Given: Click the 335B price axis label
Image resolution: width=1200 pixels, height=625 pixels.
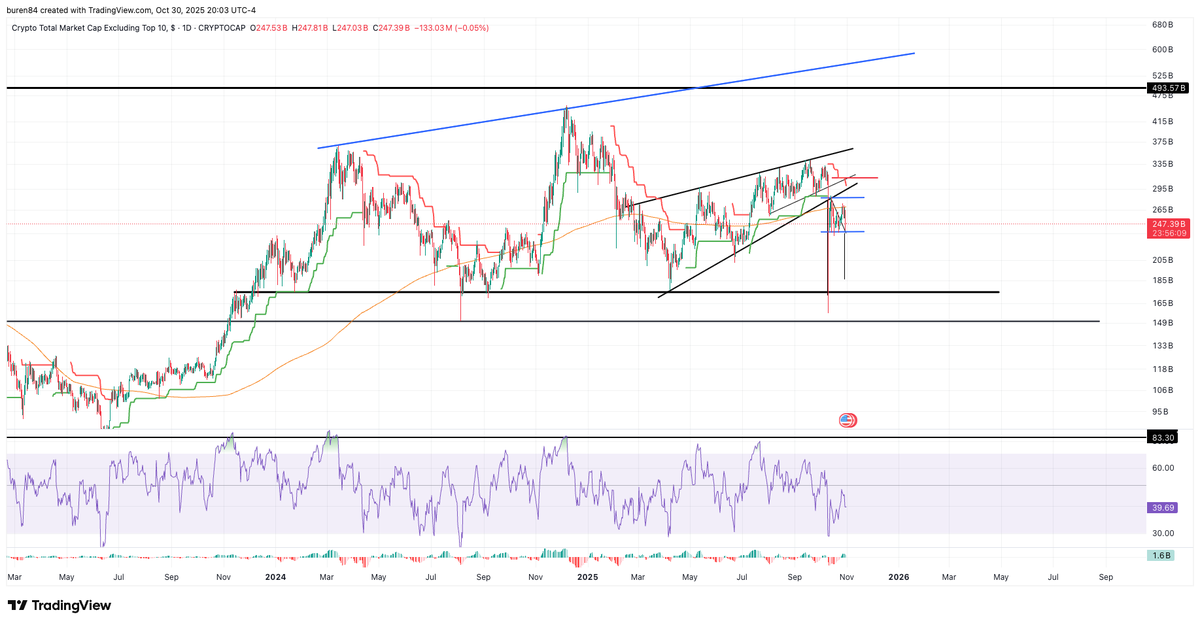Looking at the screenshot, I should pos(1162,164).
